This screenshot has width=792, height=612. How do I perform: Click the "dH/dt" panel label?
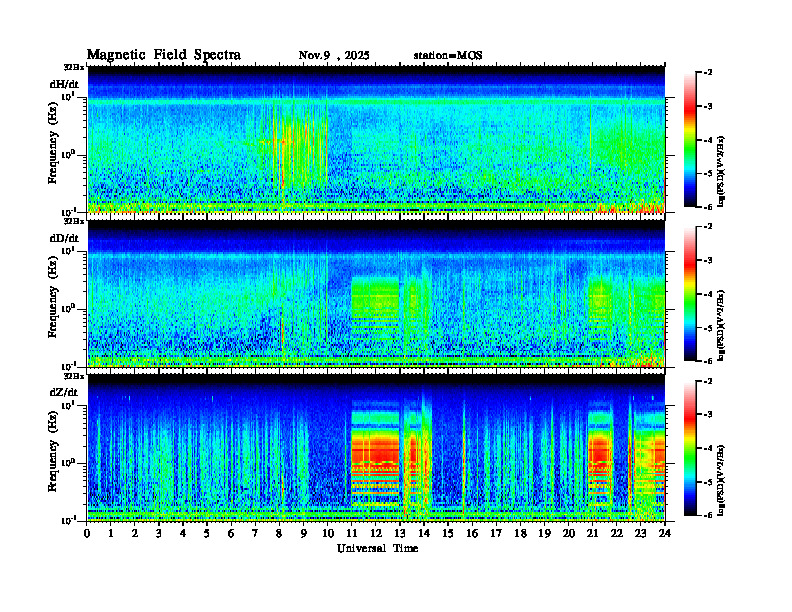64,84
